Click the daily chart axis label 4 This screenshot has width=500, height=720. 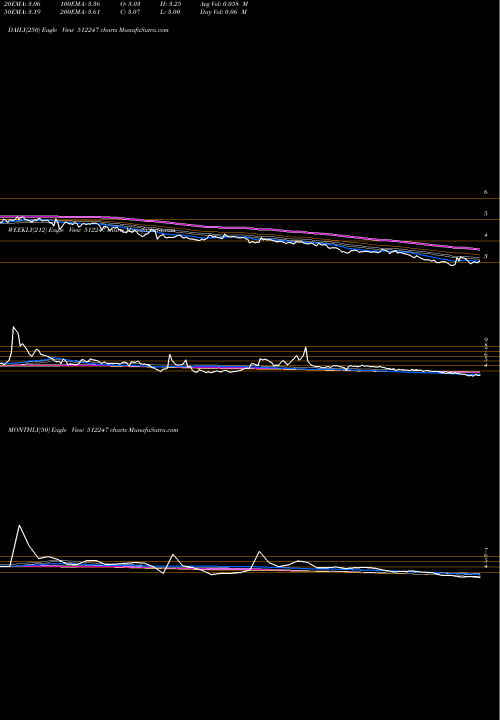pyautogui.click(x=486, y=235)
